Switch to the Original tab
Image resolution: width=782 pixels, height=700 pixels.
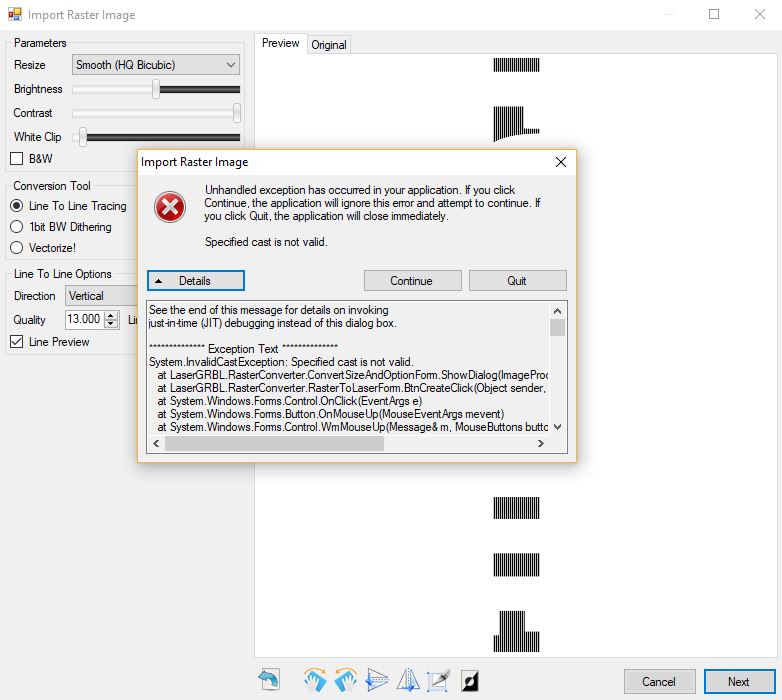pyautogui.click(x=329, y=45)
